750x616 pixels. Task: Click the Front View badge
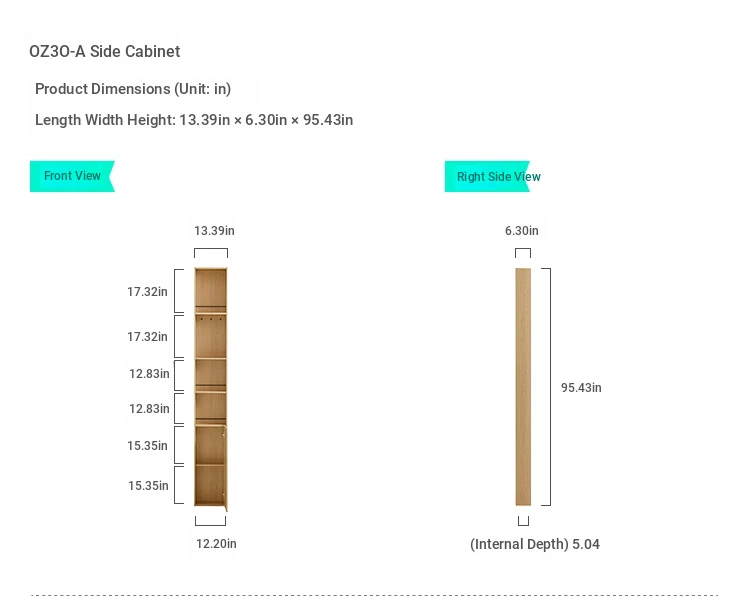point(72,176)
